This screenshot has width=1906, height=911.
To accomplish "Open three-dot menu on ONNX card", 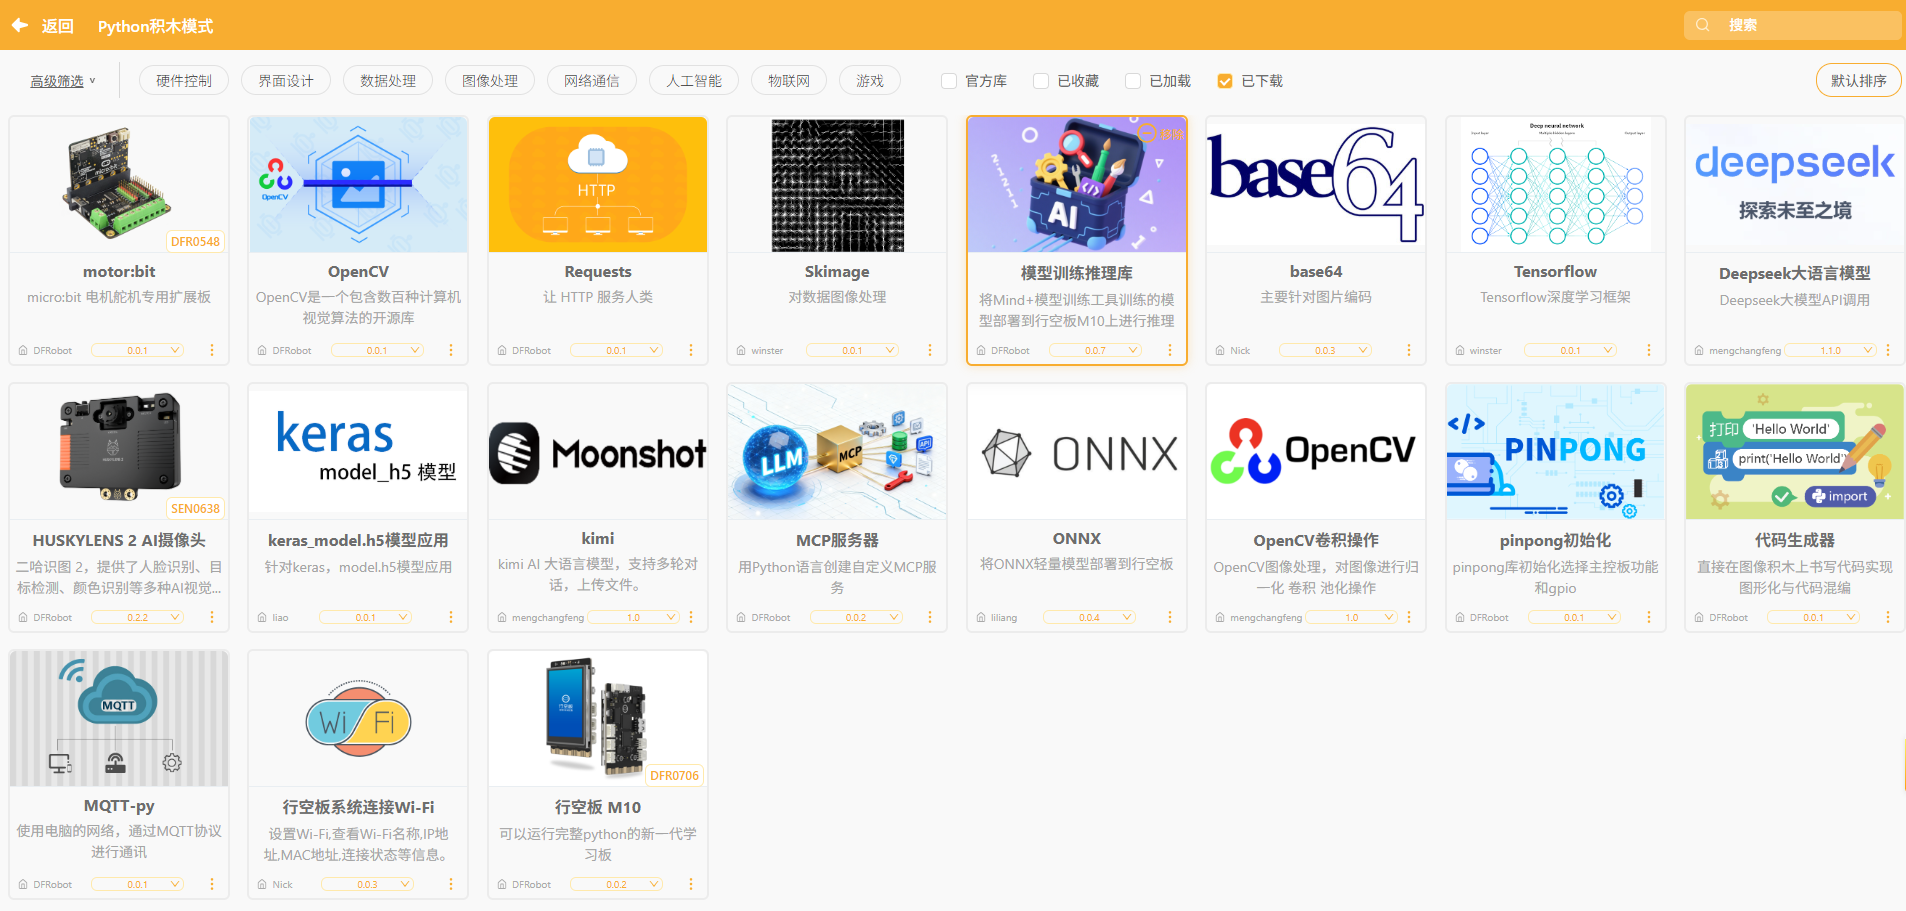I will click(x=1170, y=617).
